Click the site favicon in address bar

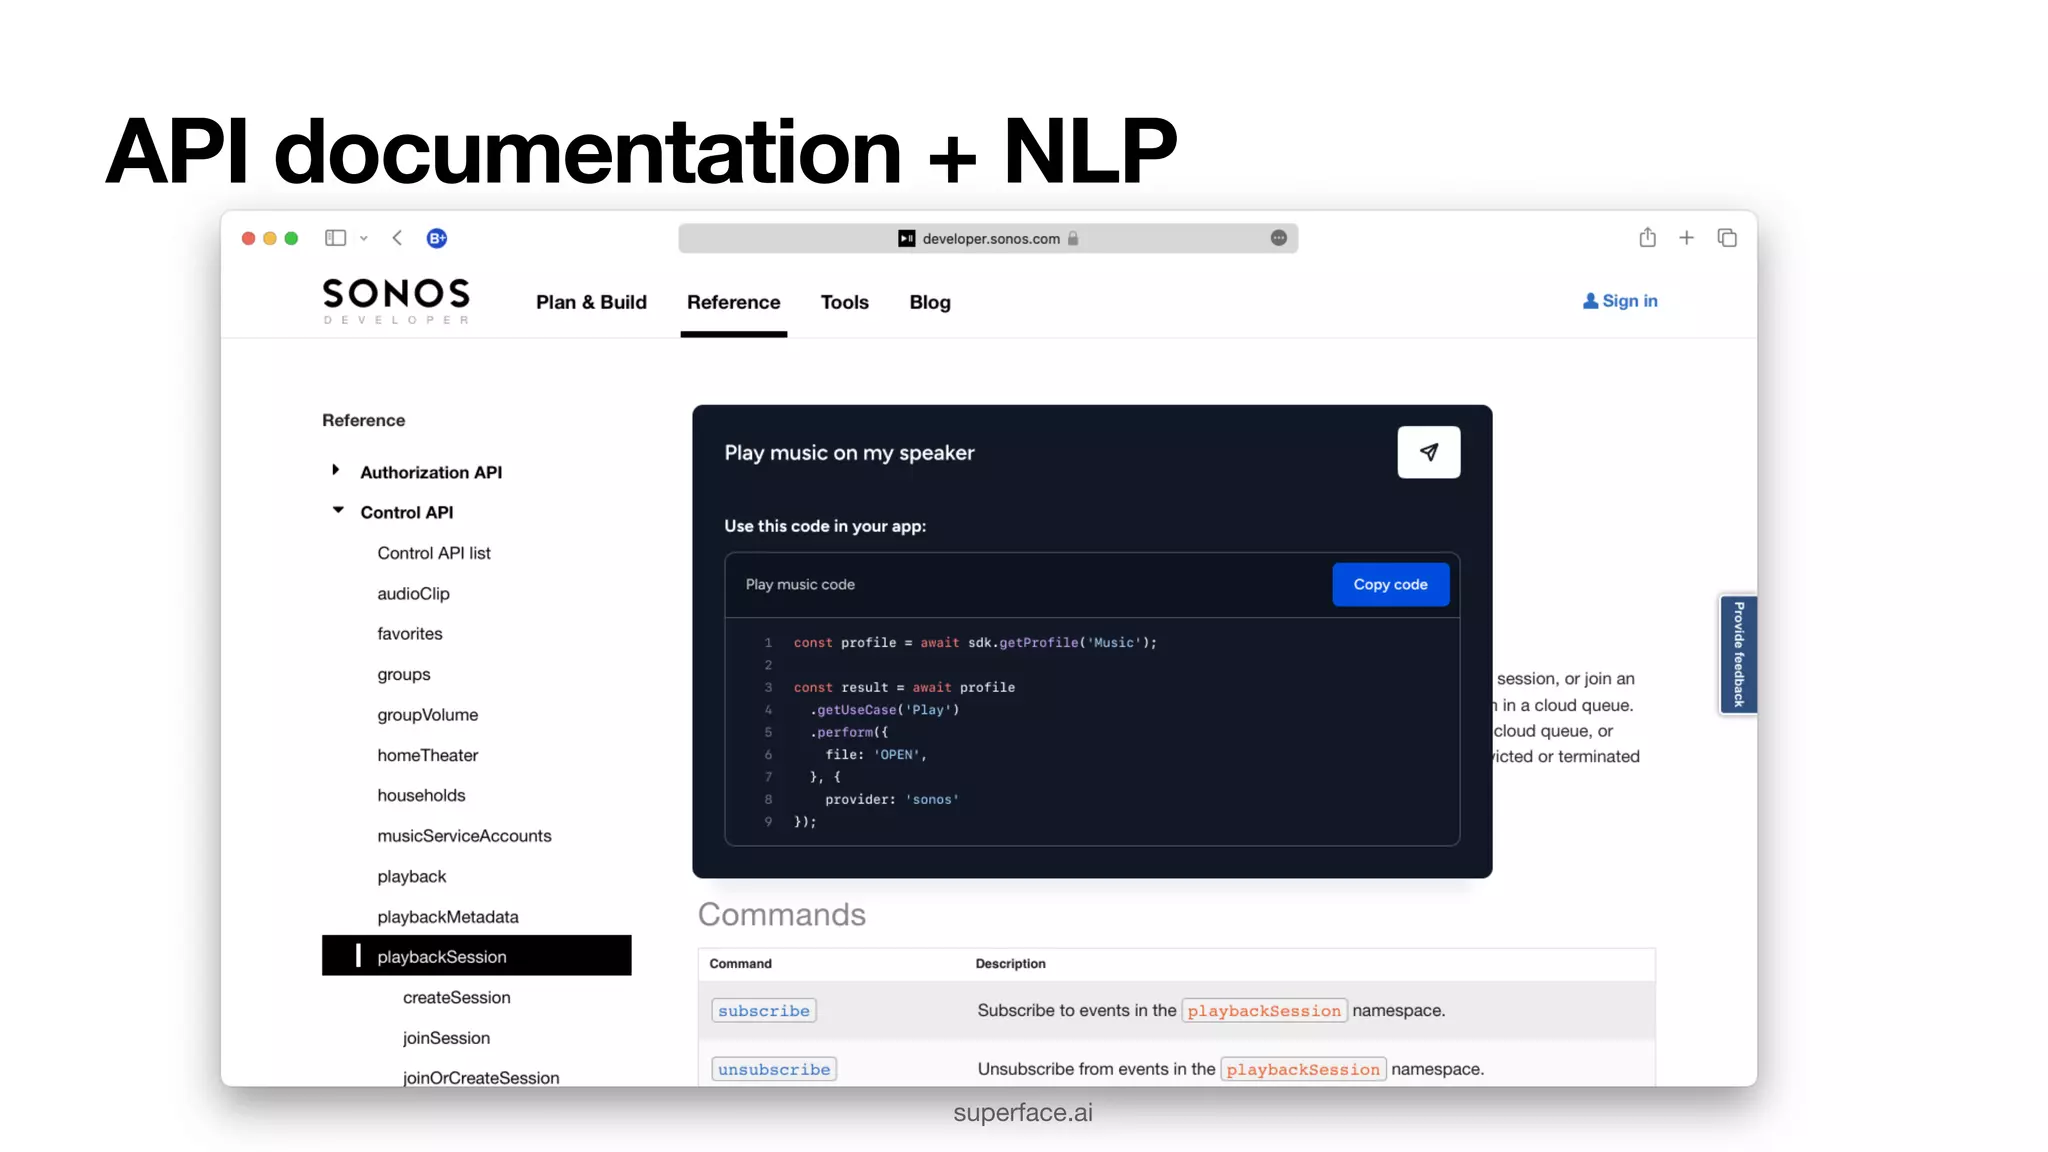906,238
